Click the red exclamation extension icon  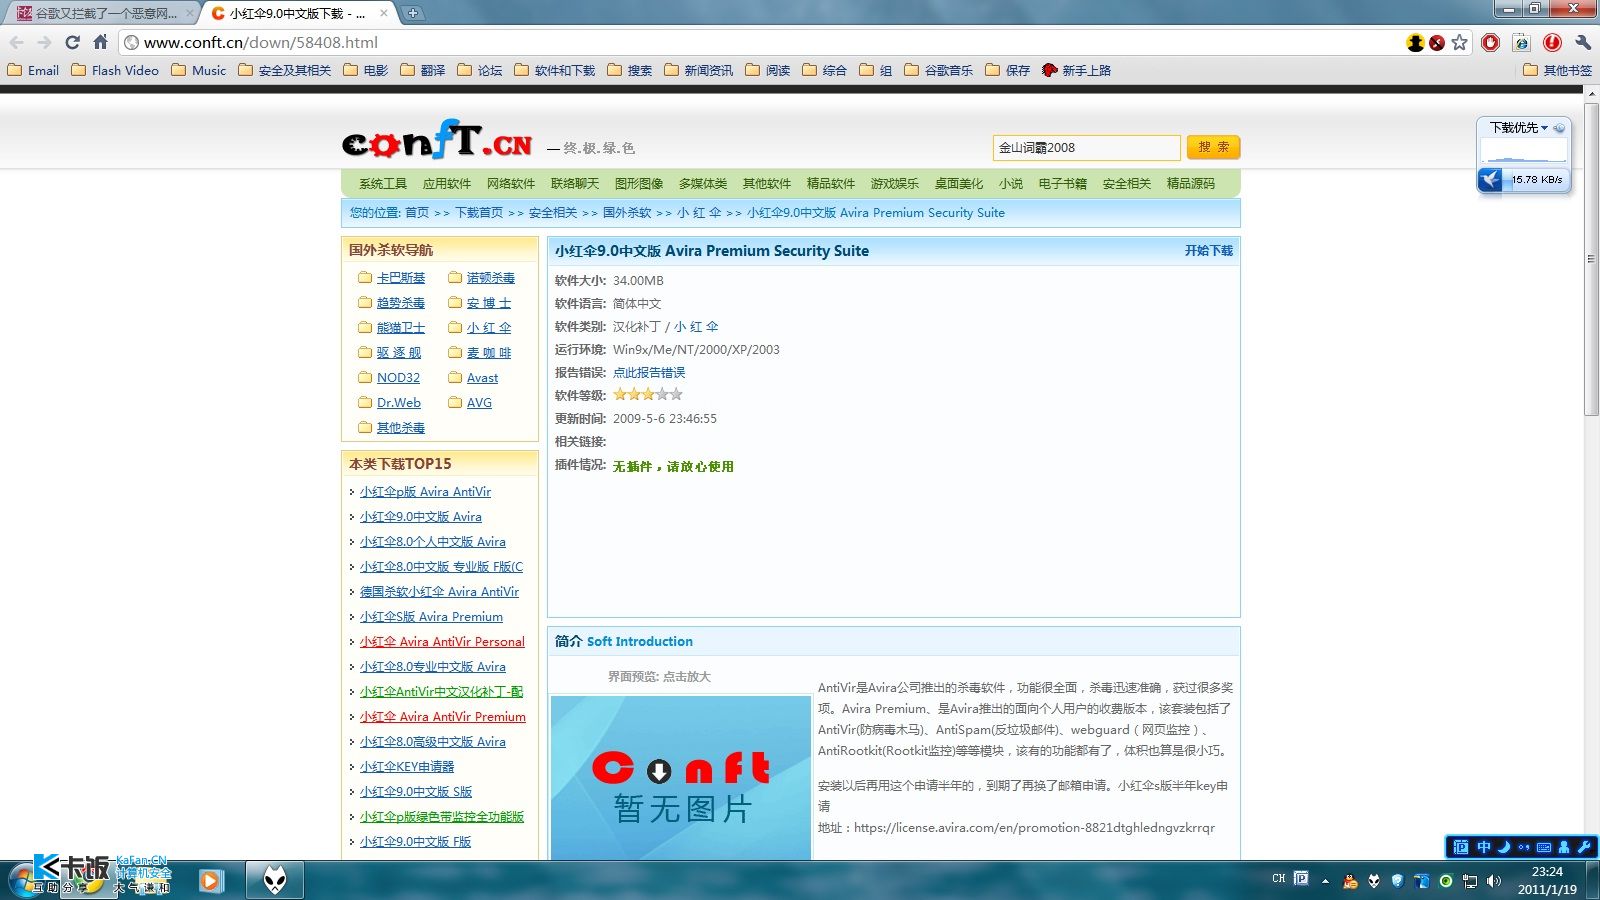(1552, 42)
